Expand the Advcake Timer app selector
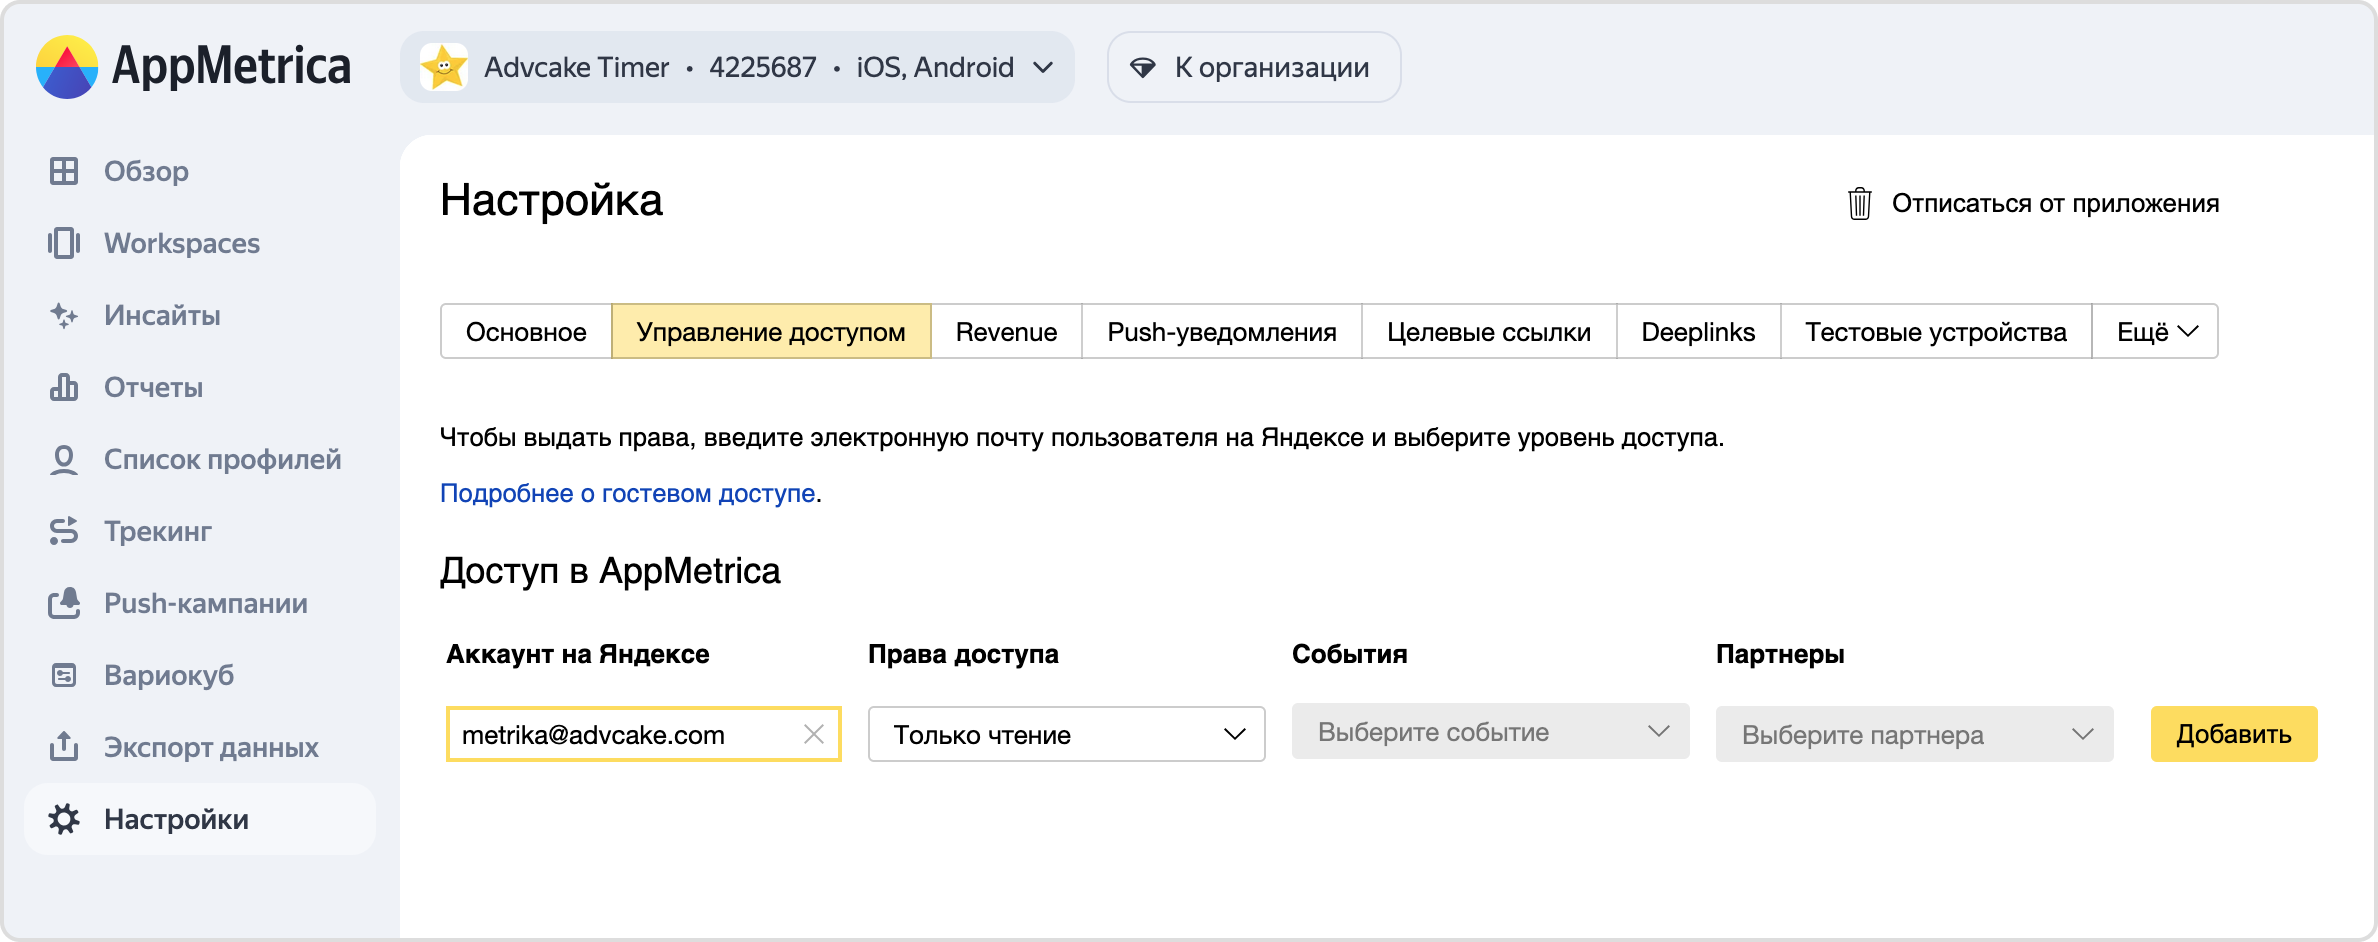Screen dimensions: 2378x942 coord(738,67)
